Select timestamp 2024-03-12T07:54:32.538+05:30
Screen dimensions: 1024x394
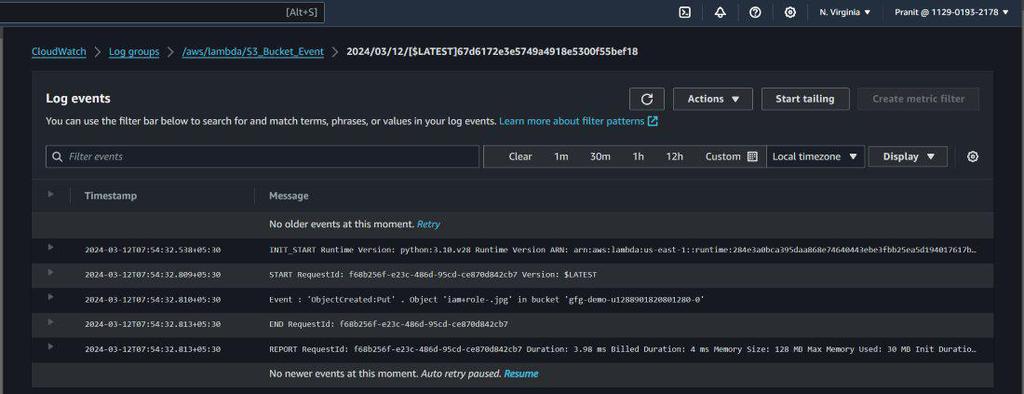click(153, 250)
